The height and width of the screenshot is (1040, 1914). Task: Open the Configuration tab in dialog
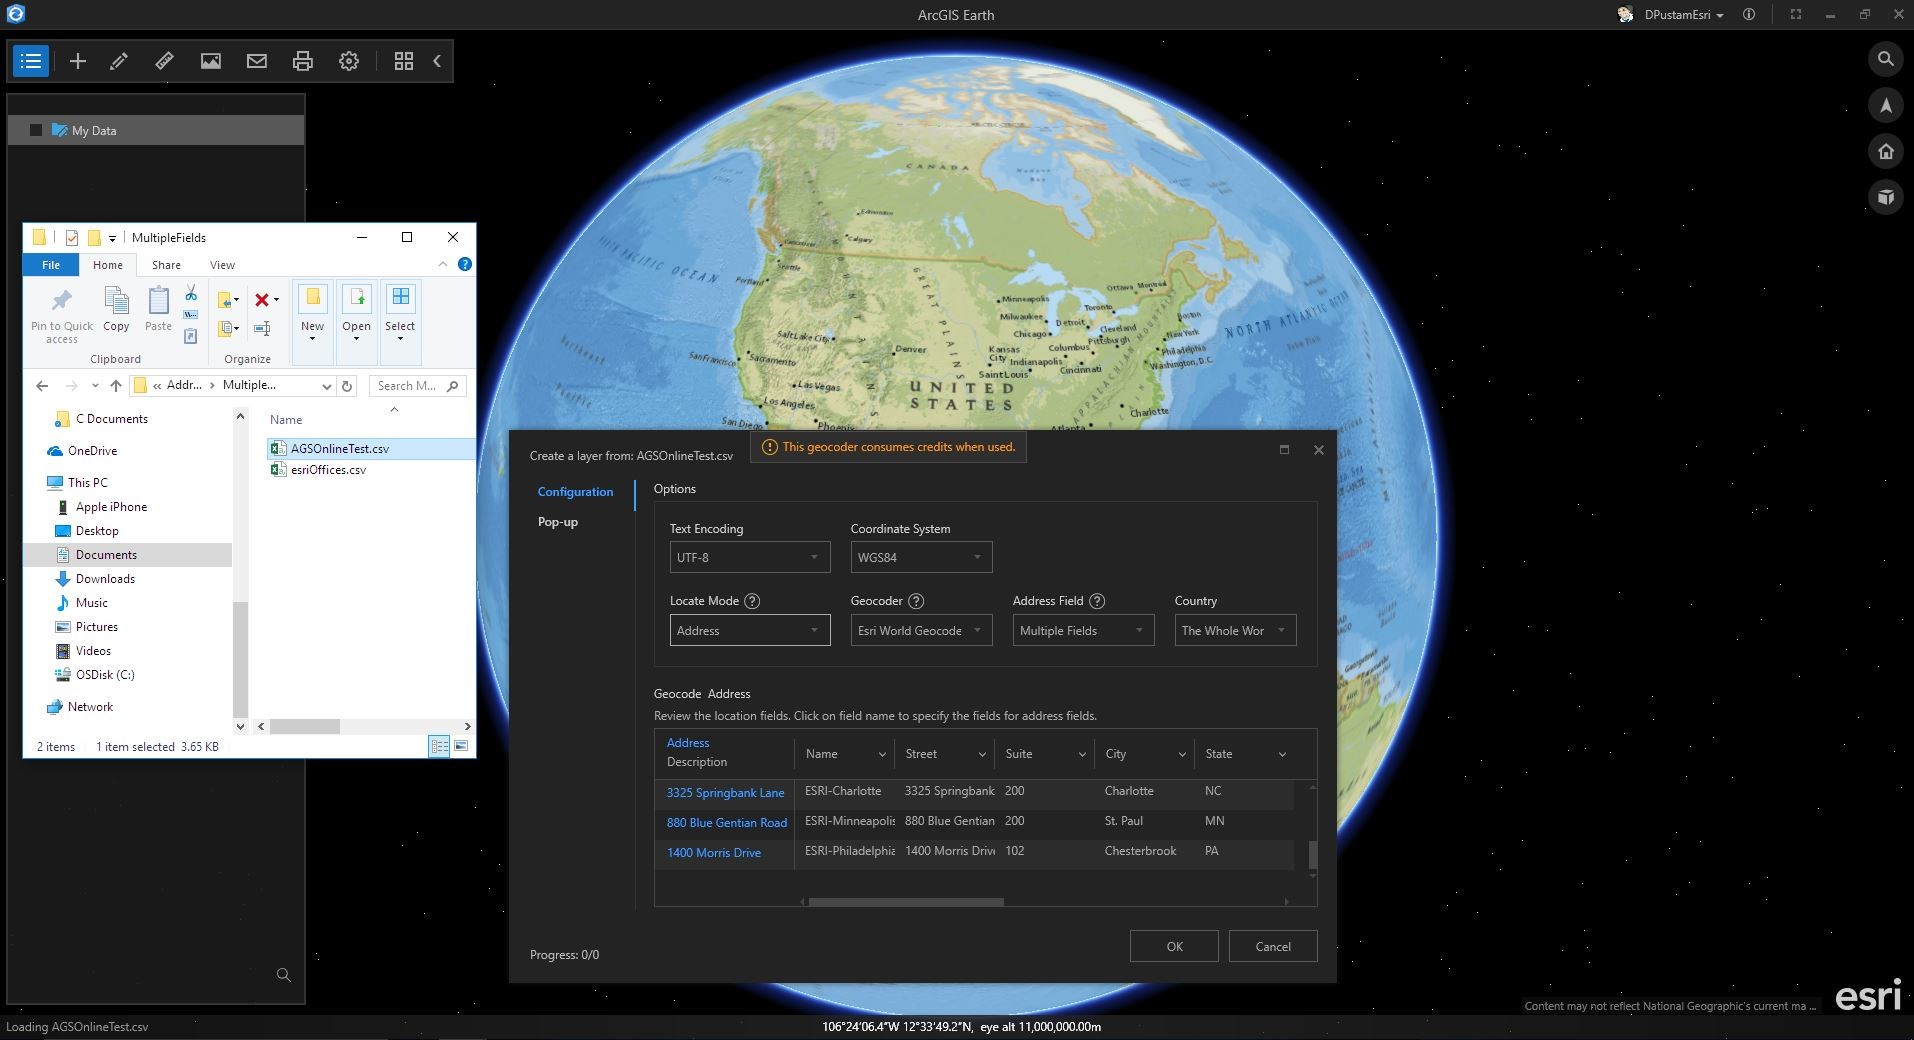click(575, 492)
